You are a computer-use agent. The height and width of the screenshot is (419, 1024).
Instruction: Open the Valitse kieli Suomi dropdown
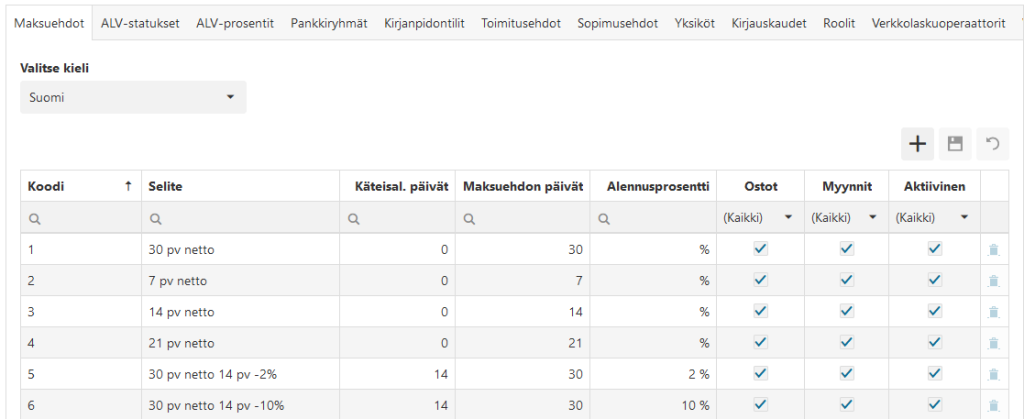pyautogui.click(x=133, y=97)
